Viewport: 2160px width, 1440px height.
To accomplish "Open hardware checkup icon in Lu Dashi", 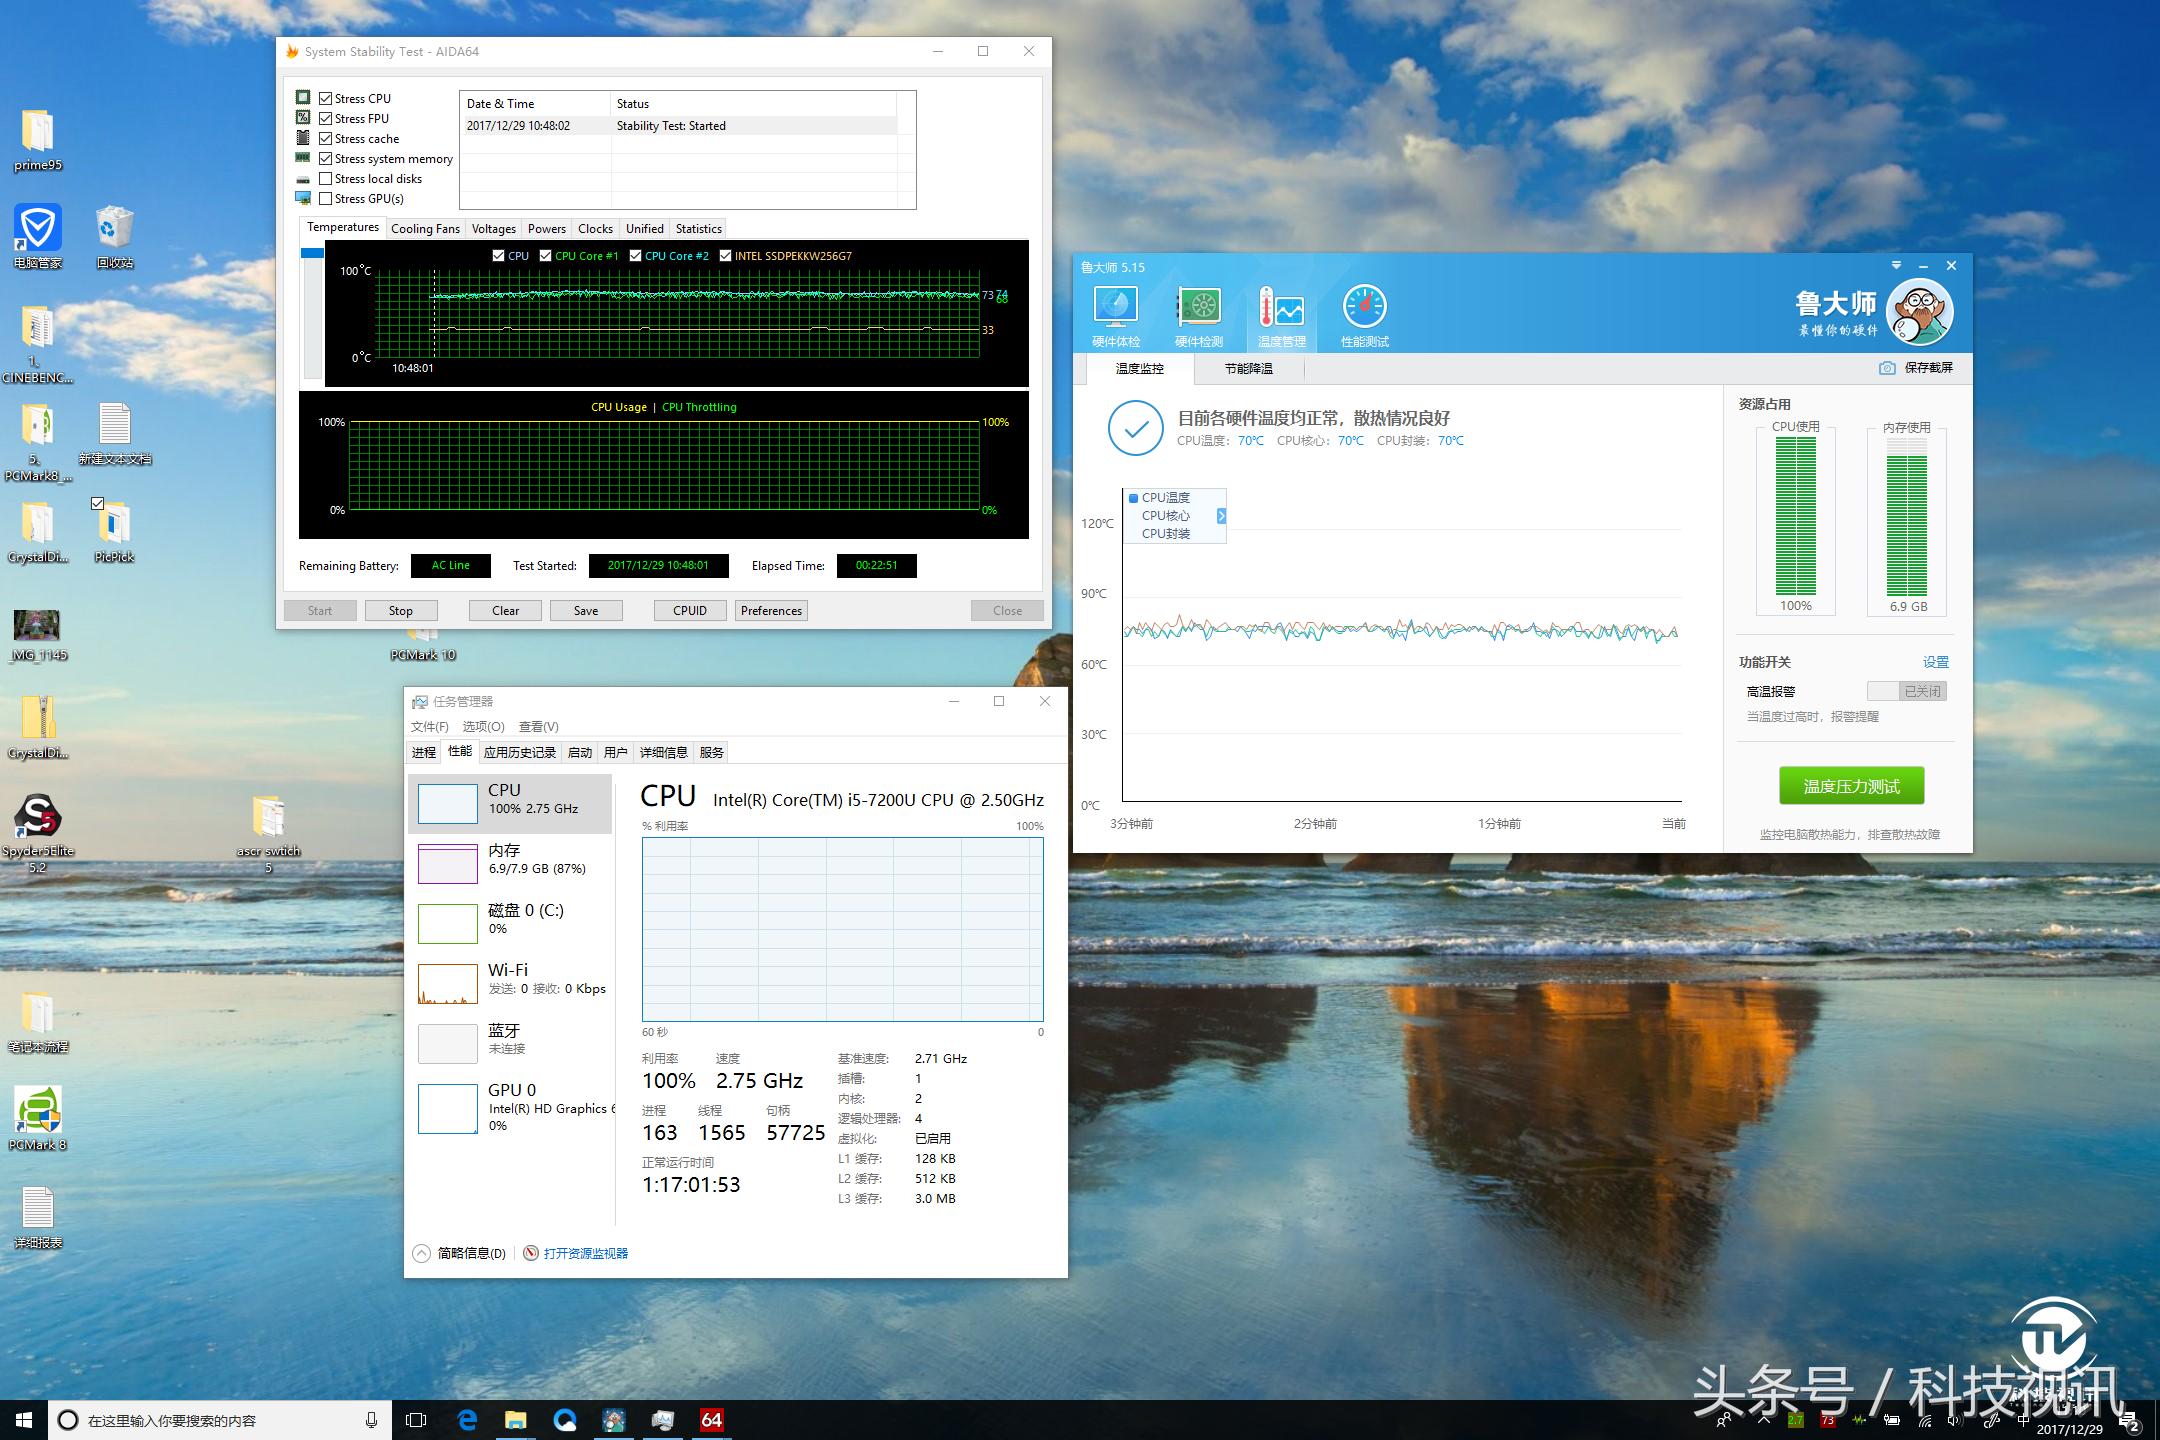I will tap(1115, 308).
